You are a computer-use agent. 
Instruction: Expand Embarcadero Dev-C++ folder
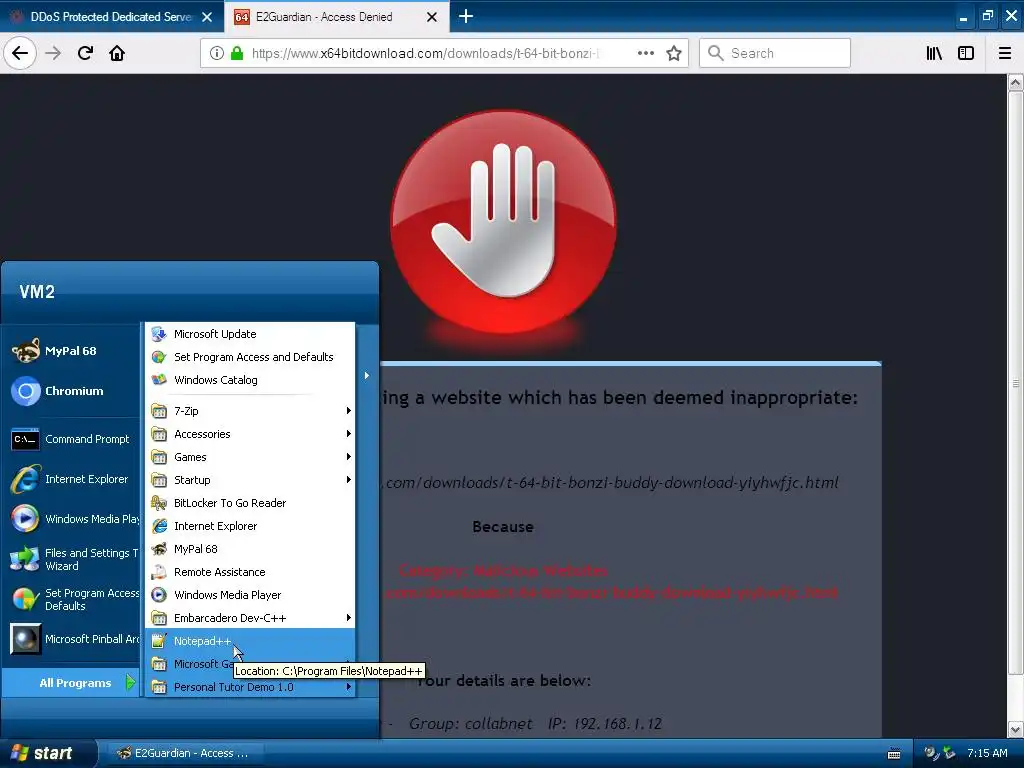[251, 618]
